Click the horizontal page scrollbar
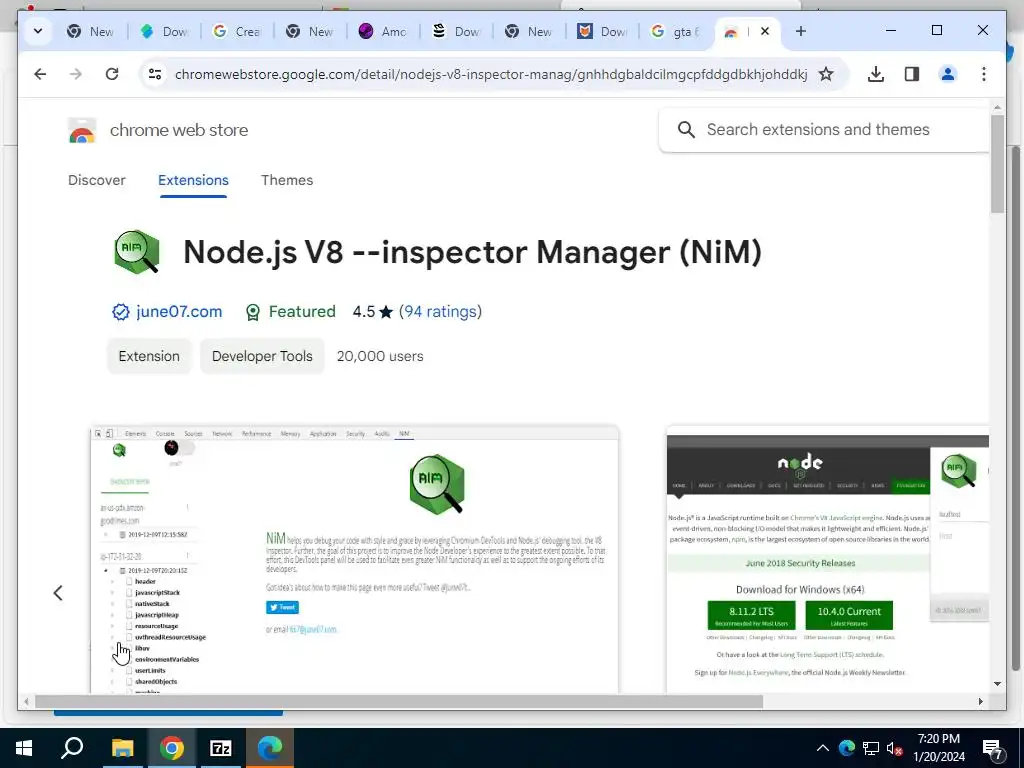Screen dimensions: 1024x768 (398, 701)
